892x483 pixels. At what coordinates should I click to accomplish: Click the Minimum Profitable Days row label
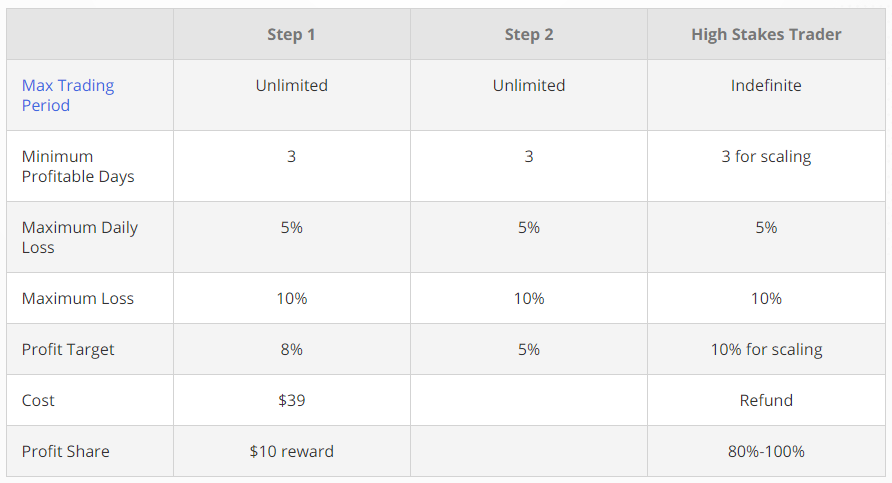pyautogui.click(x=78, y=166)
